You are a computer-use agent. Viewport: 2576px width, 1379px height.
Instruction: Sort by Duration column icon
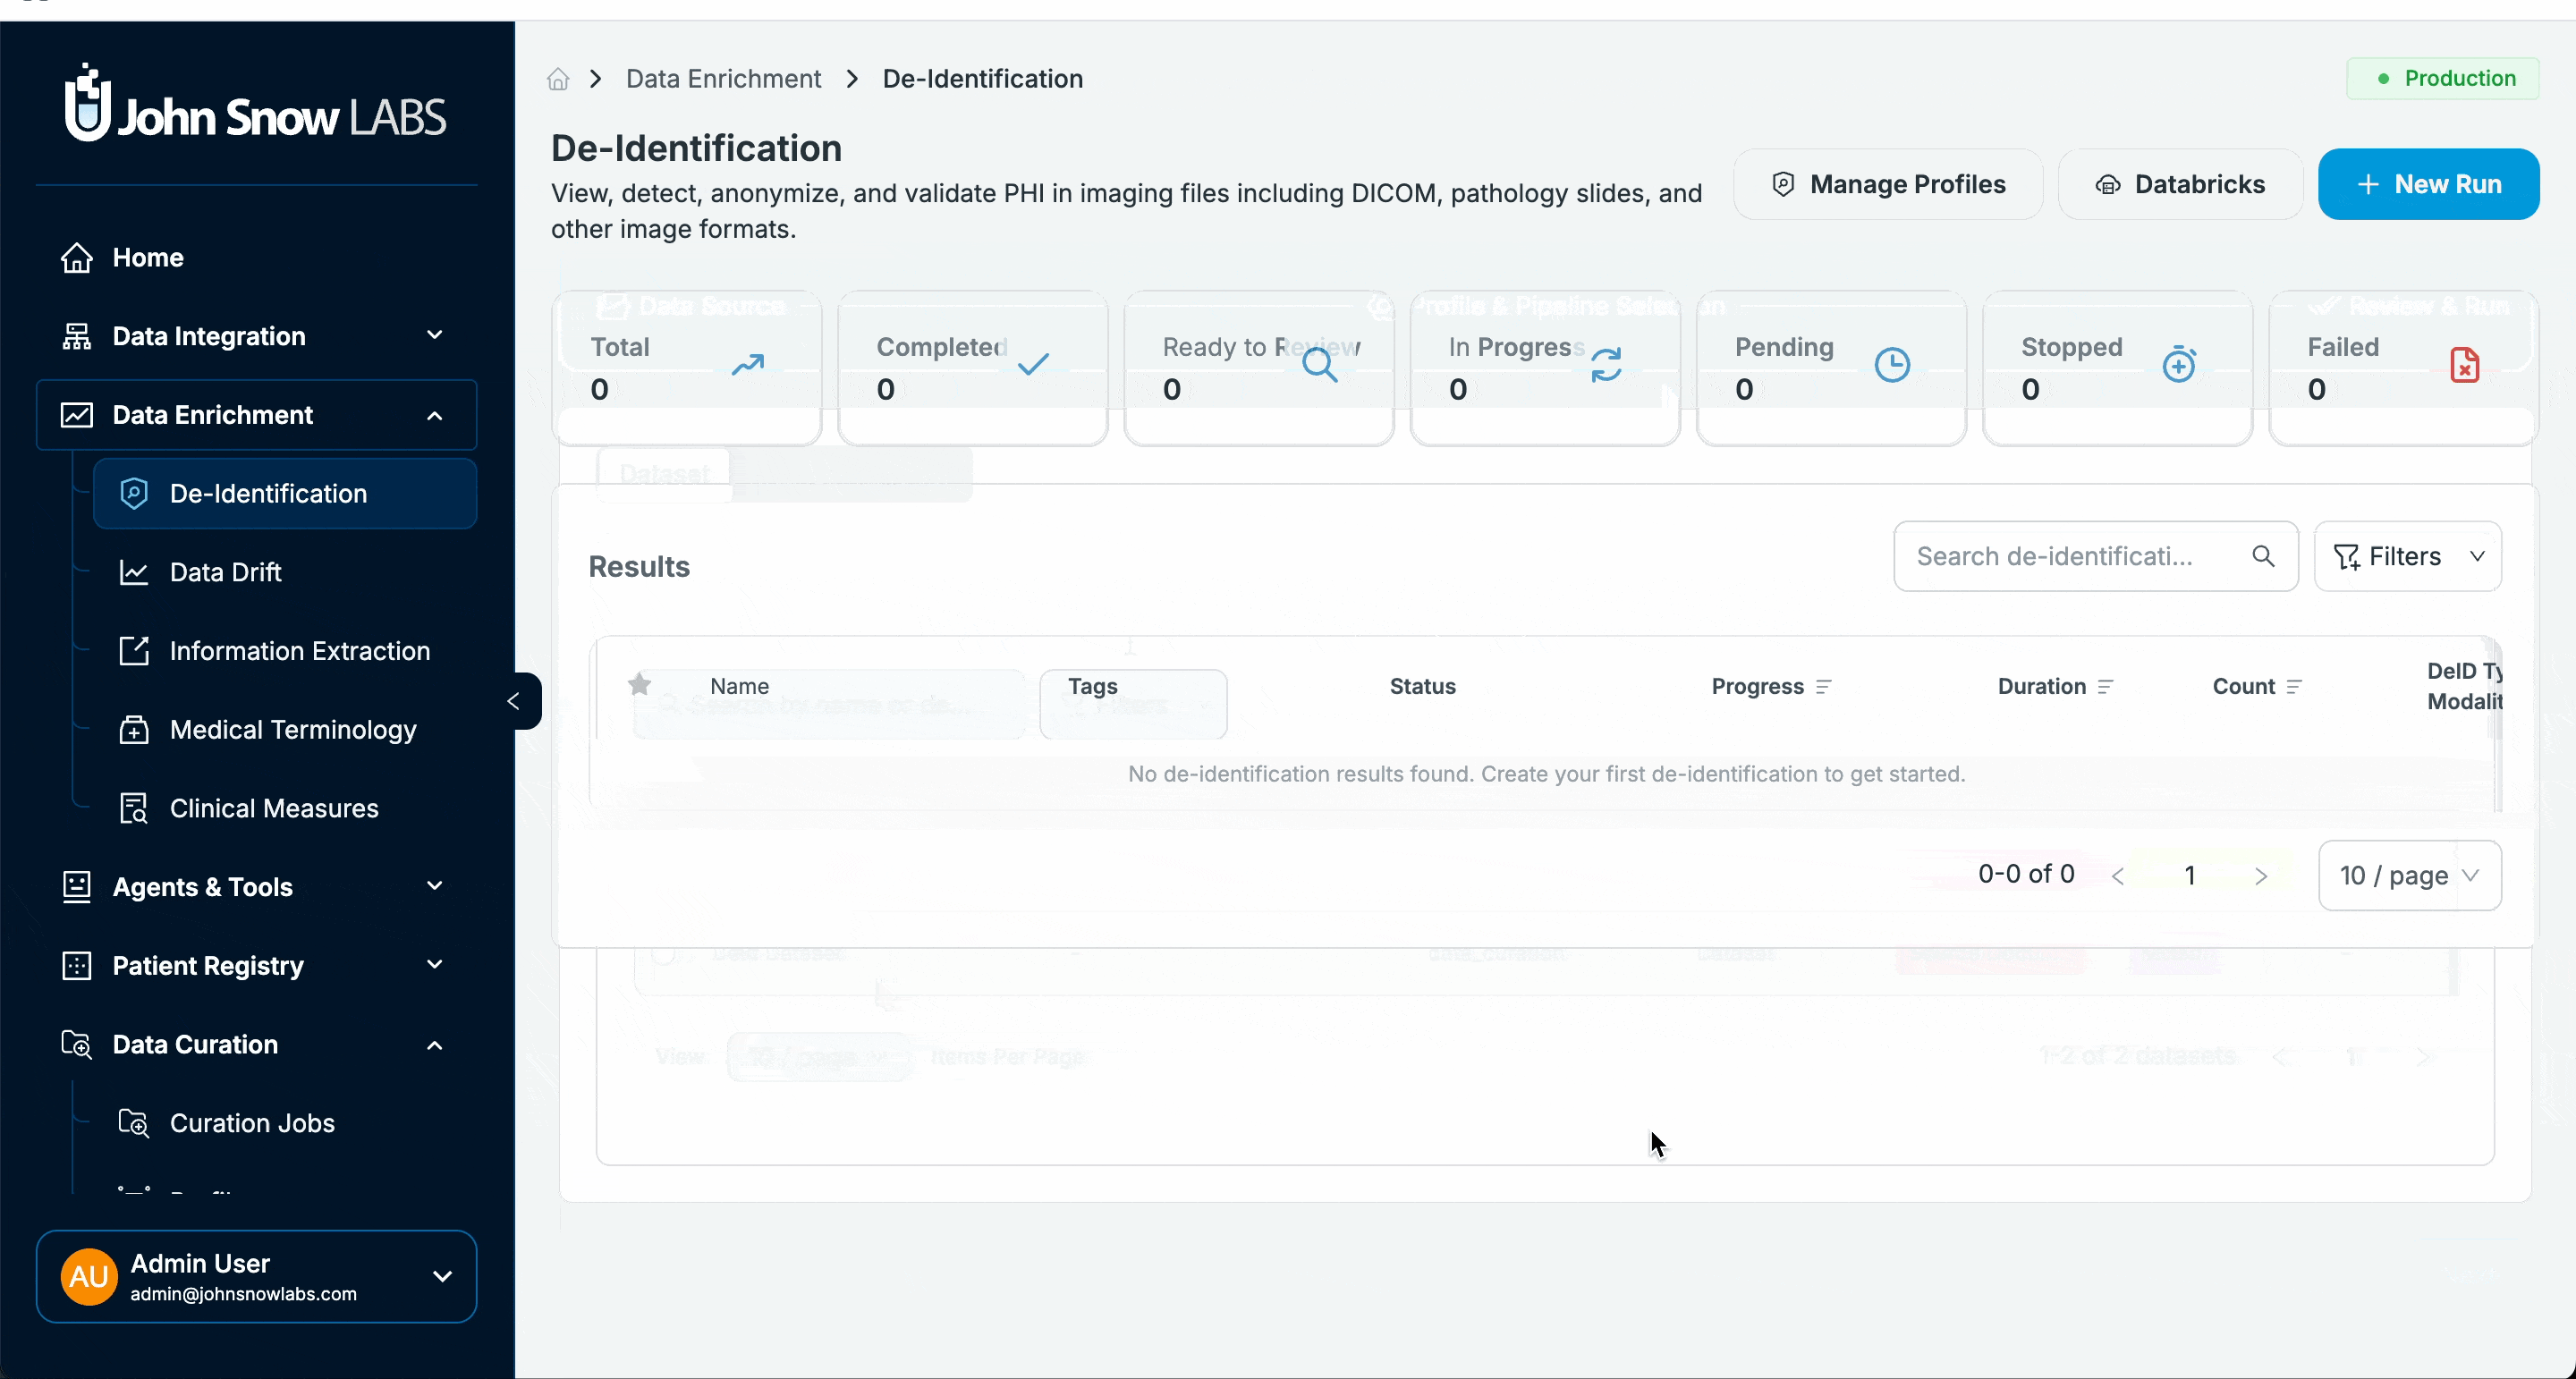(x=2106, y=687)
